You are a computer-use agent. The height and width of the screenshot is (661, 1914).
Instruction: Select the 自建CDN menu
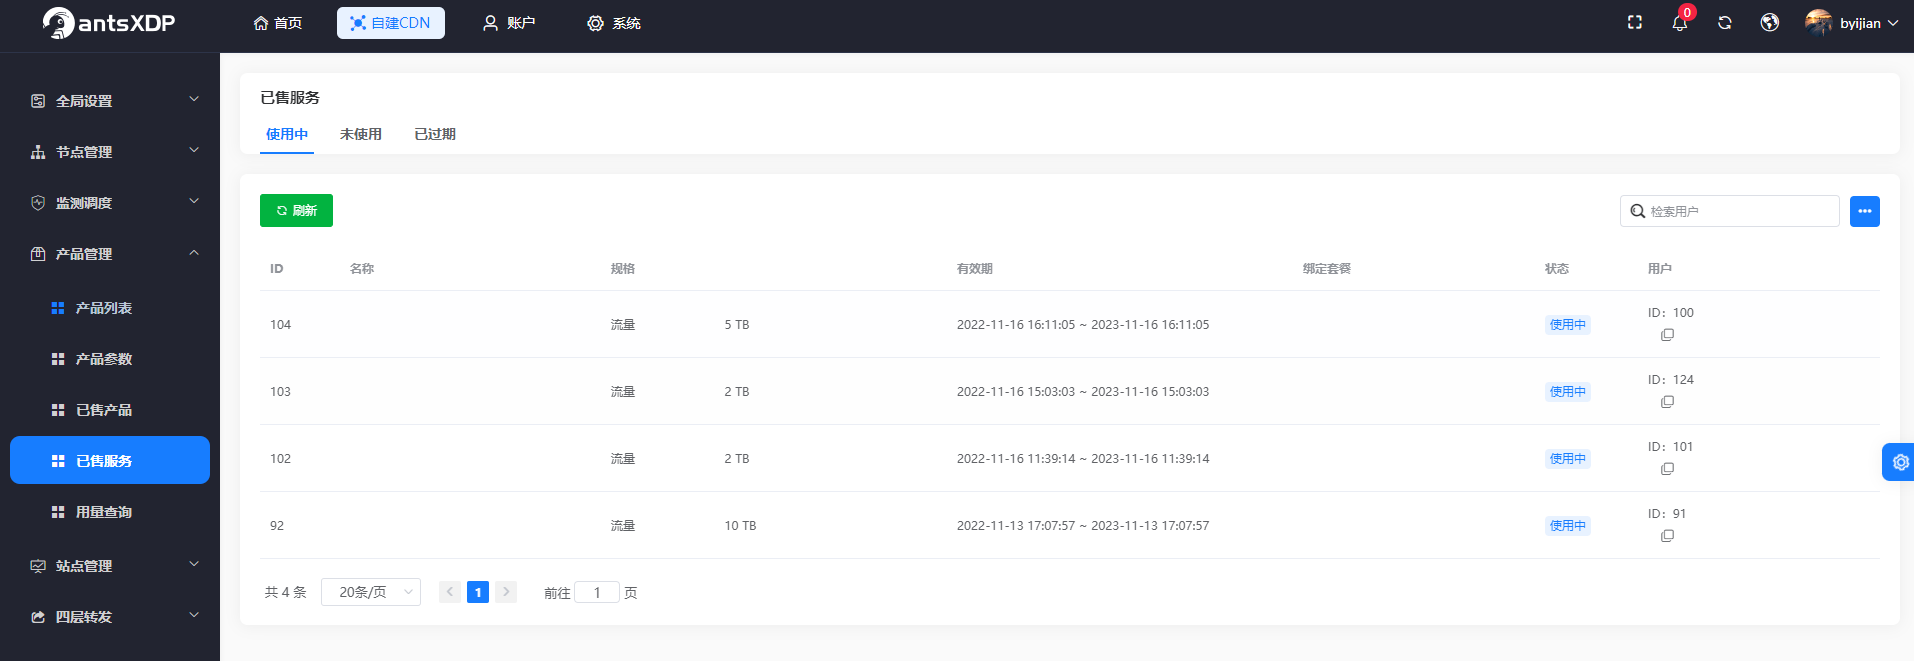pyautogui.click(x=391, y=23)
